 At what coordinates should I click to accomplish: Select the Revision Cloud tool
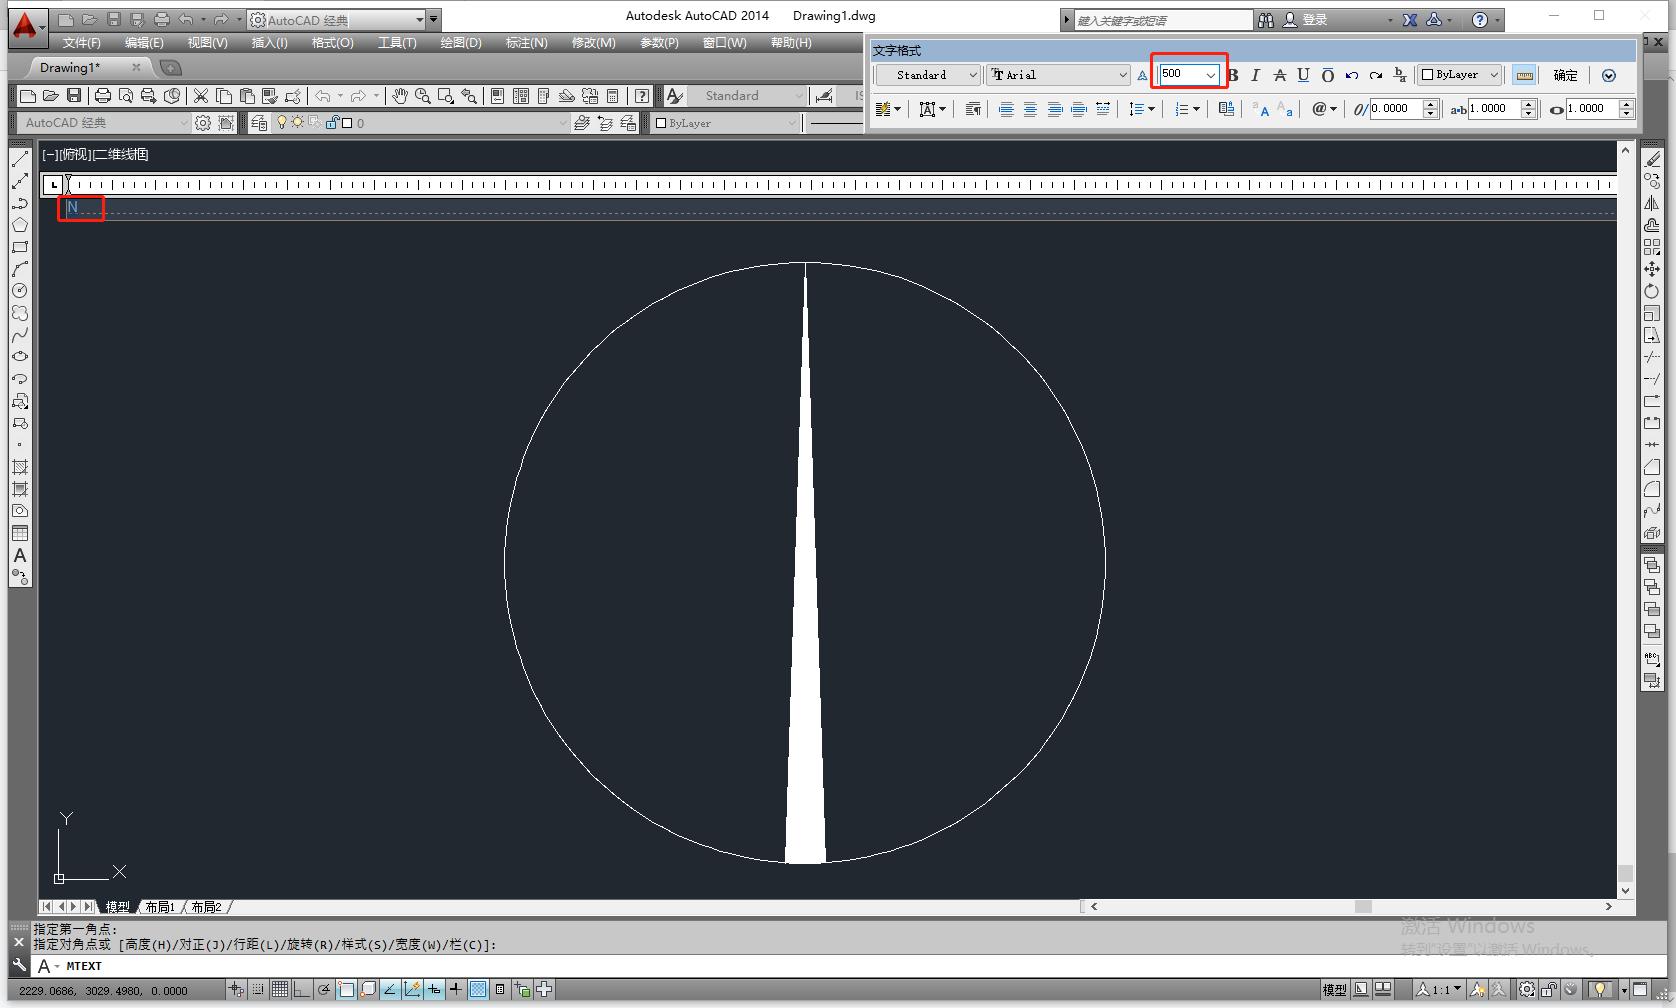(x=20, y=312)
